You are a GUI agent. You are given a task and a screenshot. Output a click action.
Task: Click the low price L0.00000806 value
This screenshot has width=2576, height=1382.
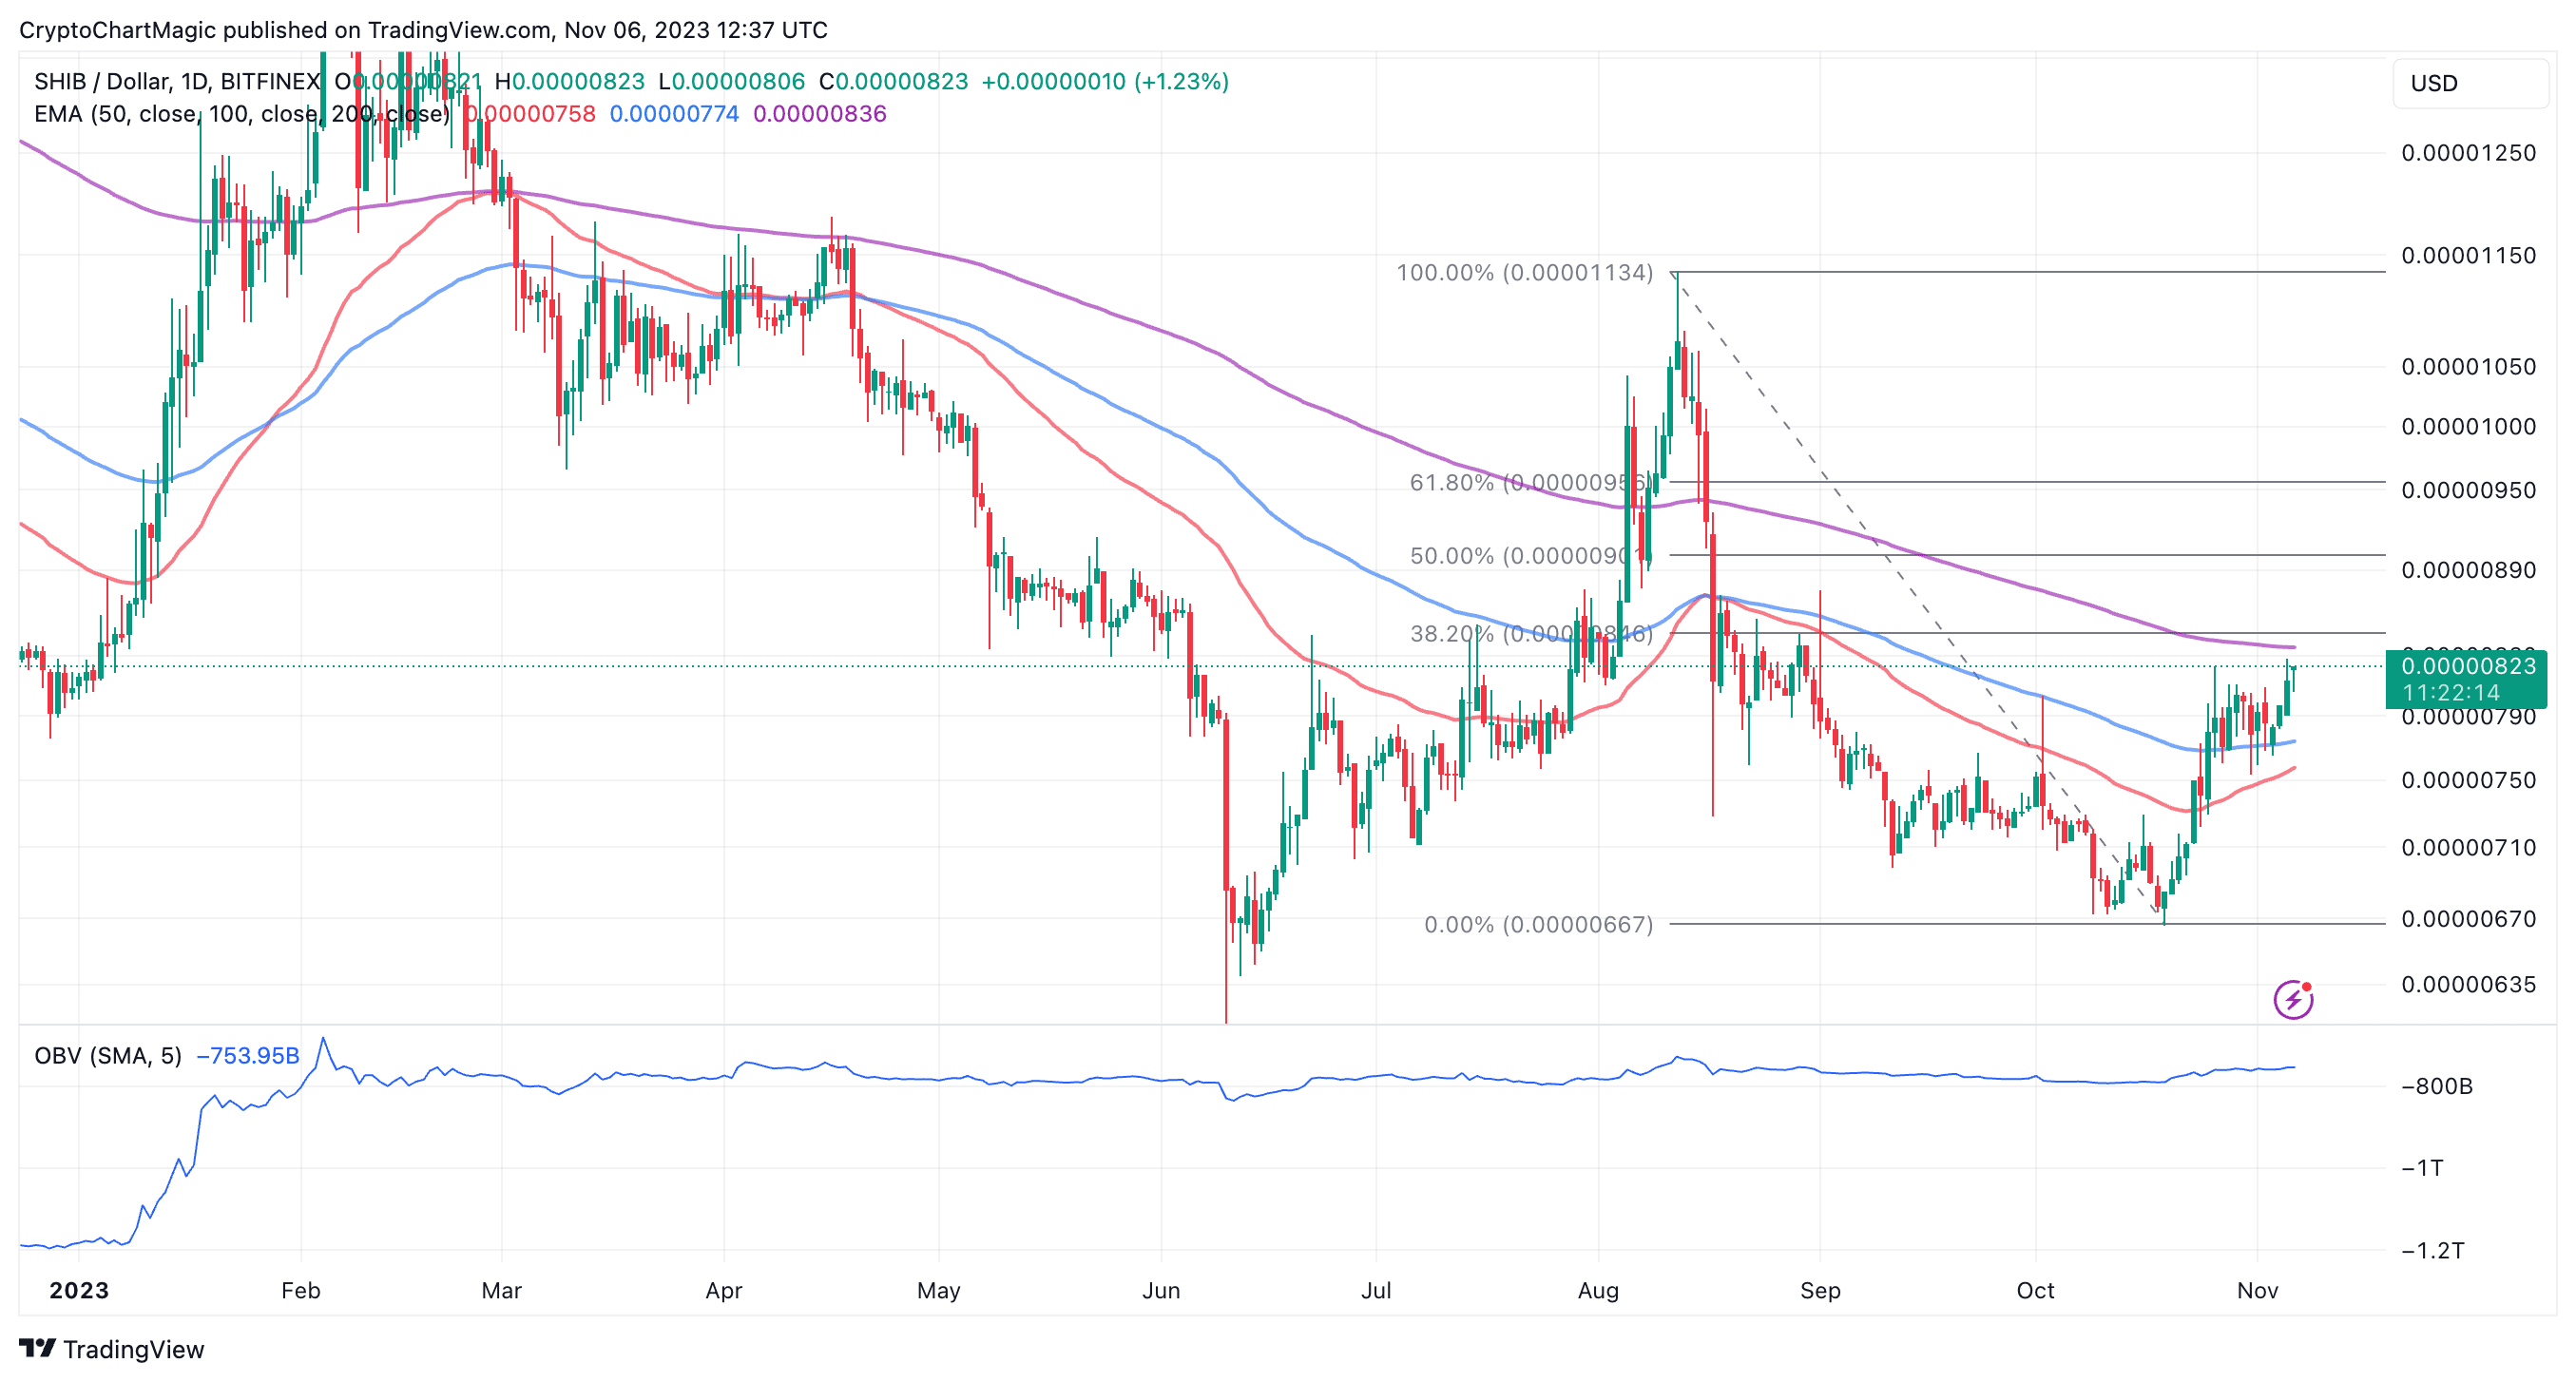(731, 81)
